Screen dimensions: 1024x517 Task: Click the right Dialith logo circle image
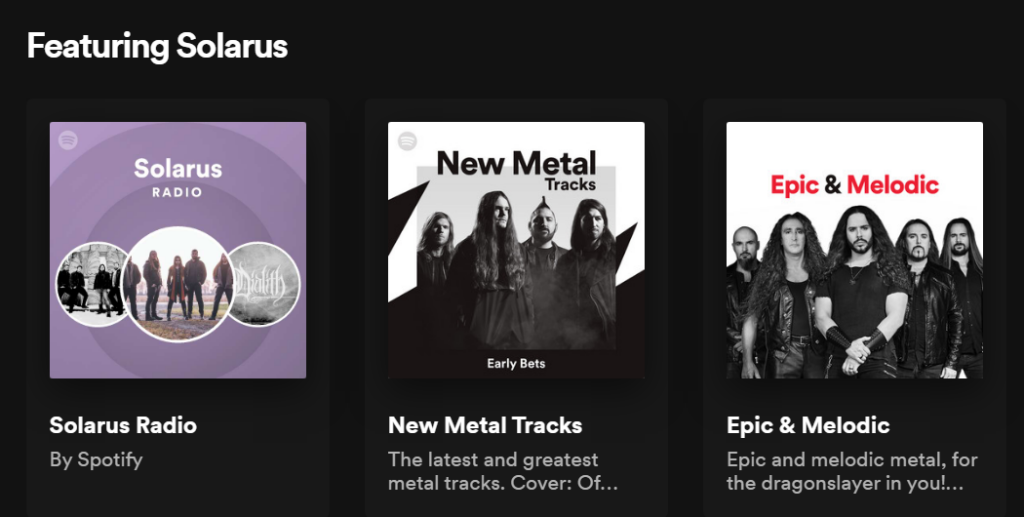(x=264, y=284)
